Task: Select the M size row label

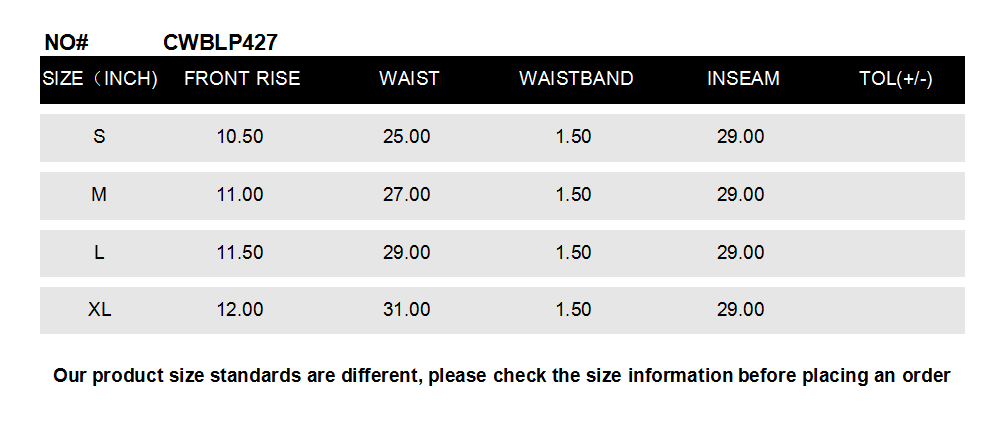Action: 99,195
